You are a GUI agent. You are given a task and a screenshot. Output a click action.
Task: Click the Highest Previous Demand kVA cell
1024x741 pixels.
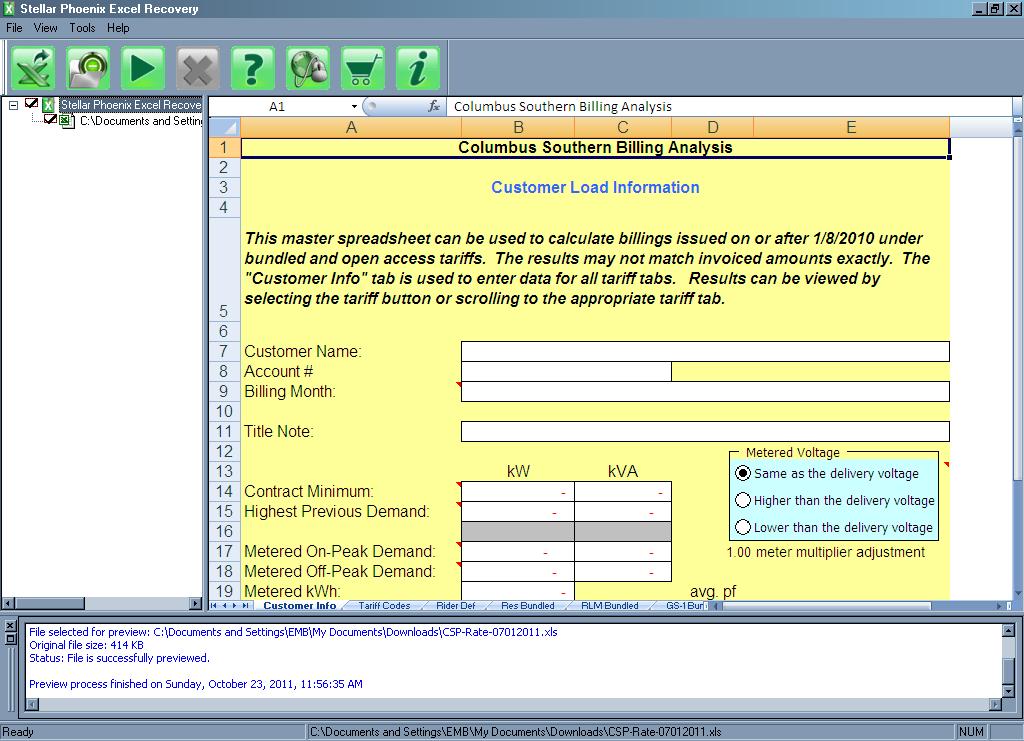pyautogui.click(x=623, y=511)
